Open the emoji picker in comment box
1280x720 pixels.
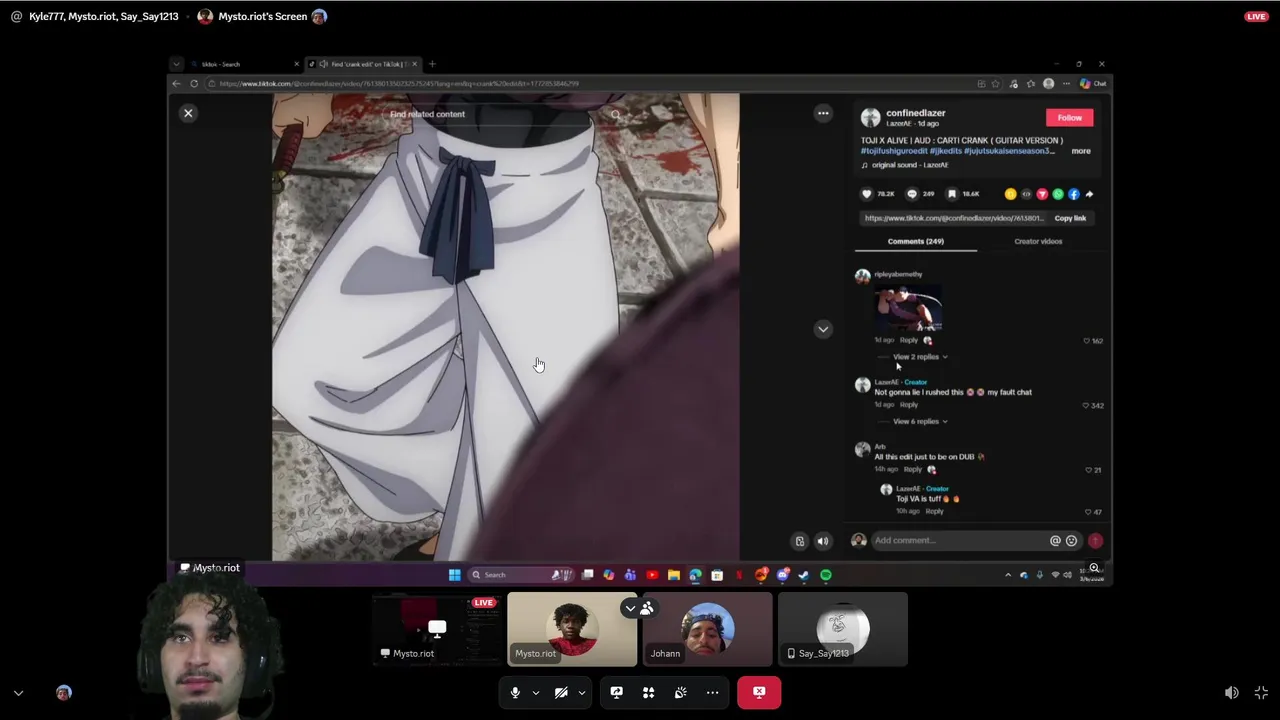coord(1071,541)
